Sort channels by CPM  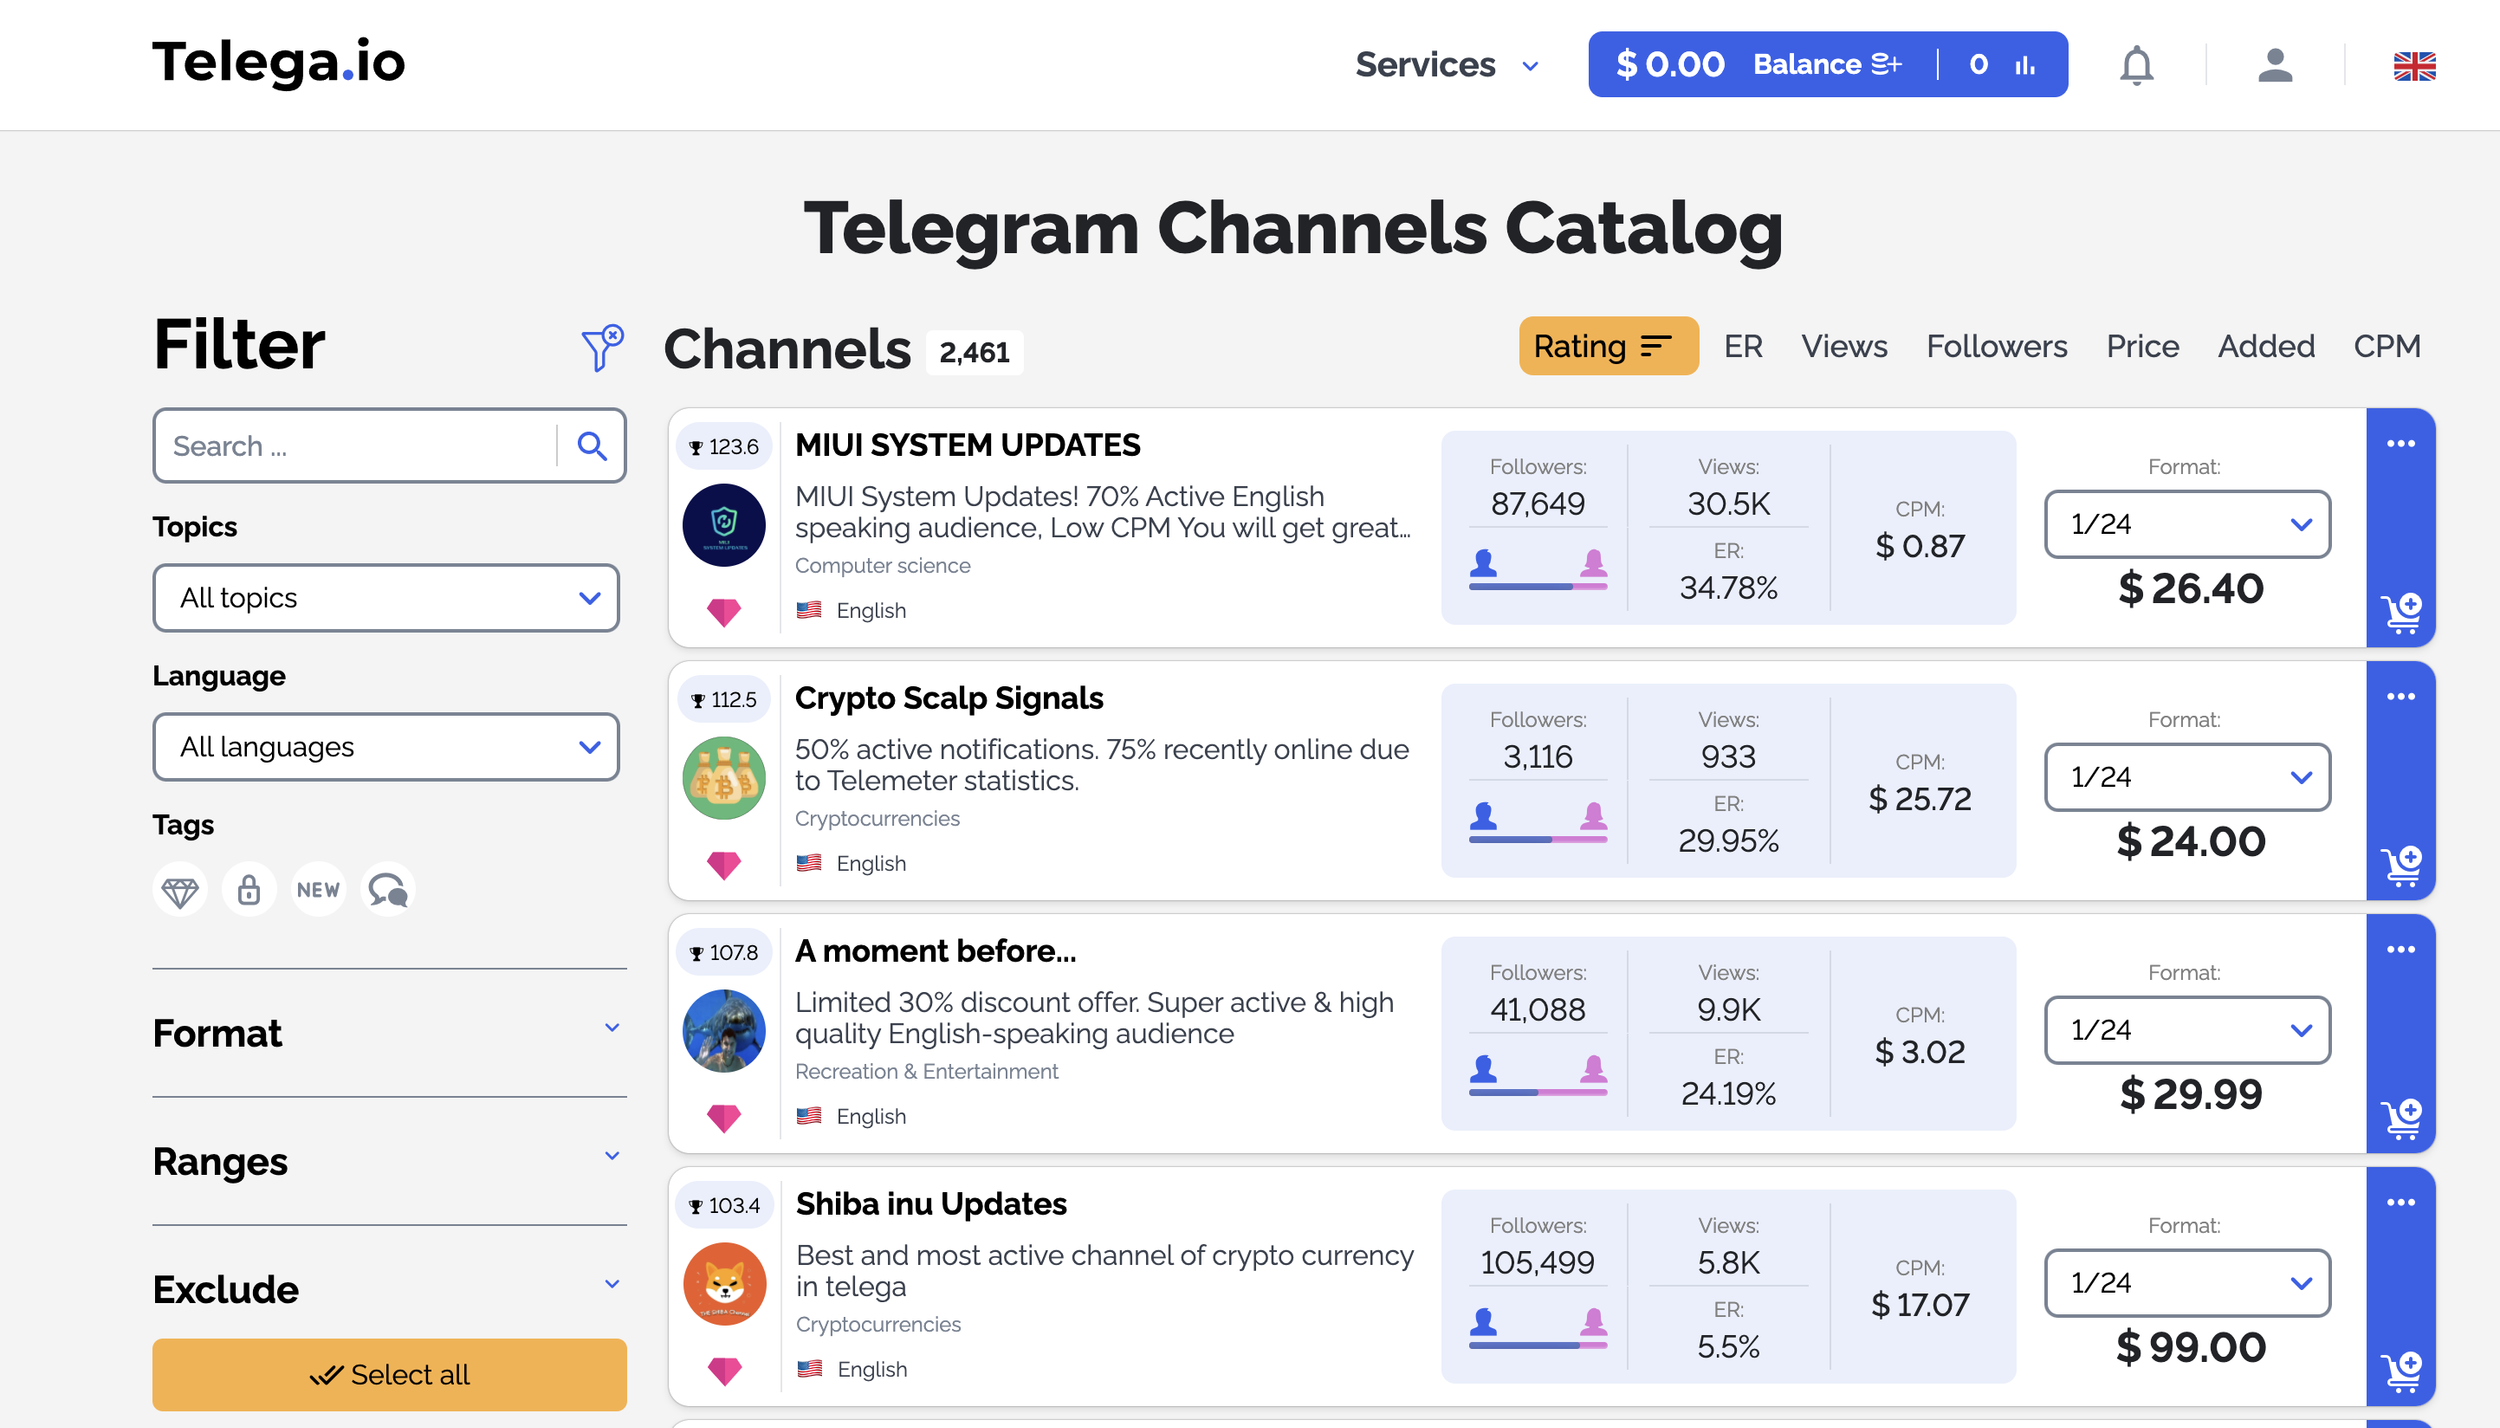pos(2387,345)
